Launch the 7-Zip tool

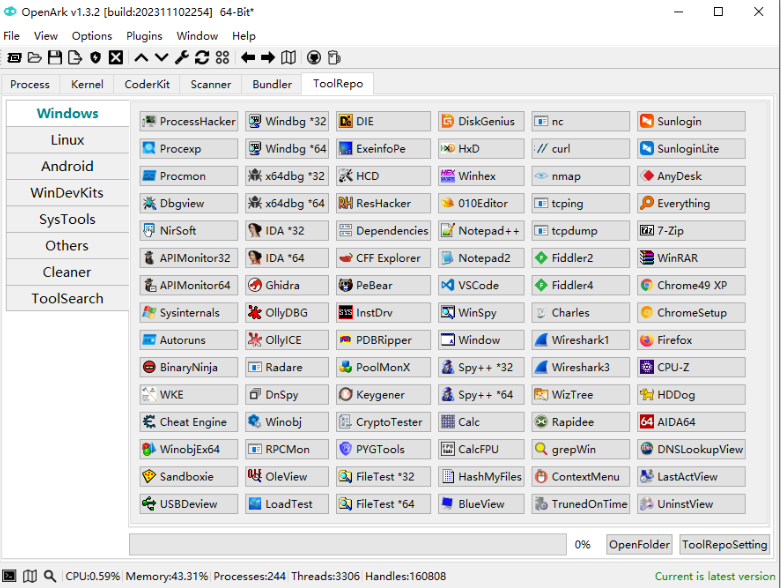coord(691,231)
